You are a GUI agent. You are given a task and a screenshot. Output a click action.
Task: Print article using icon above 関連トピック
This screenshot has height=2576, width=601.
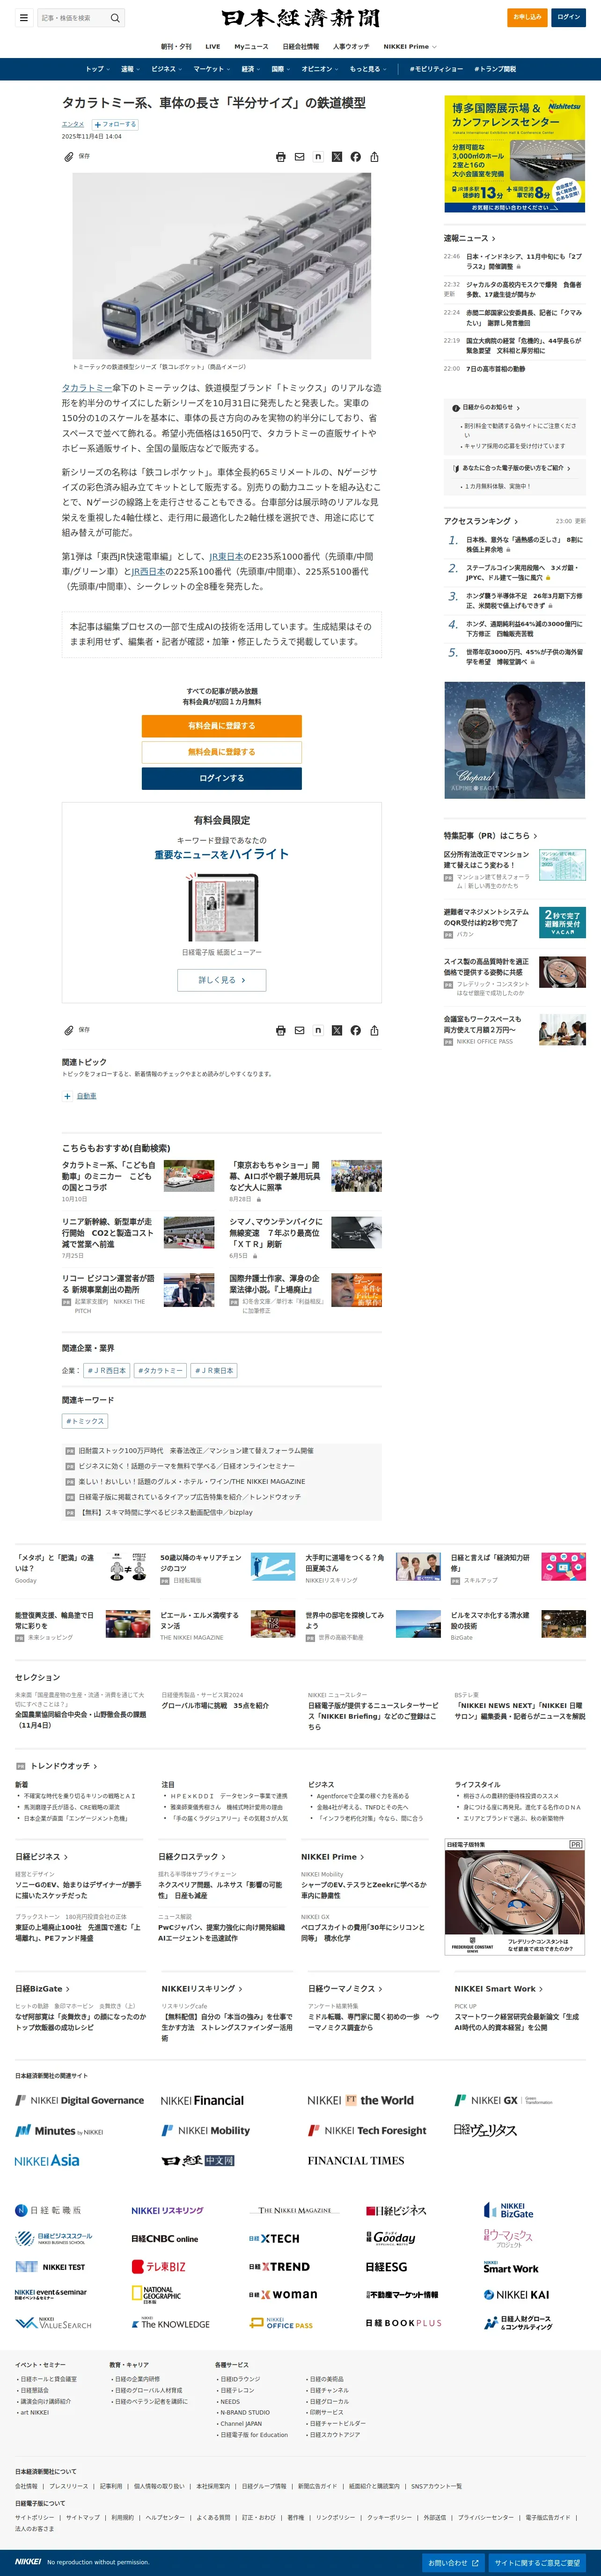click(x=281, y=1030)
